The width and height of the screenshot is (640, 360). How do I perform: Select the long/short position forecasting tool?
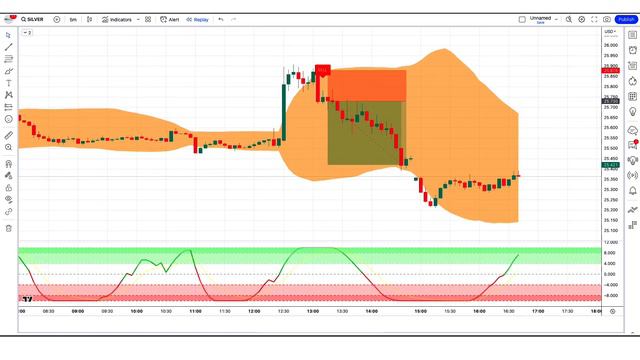[9, 107]
